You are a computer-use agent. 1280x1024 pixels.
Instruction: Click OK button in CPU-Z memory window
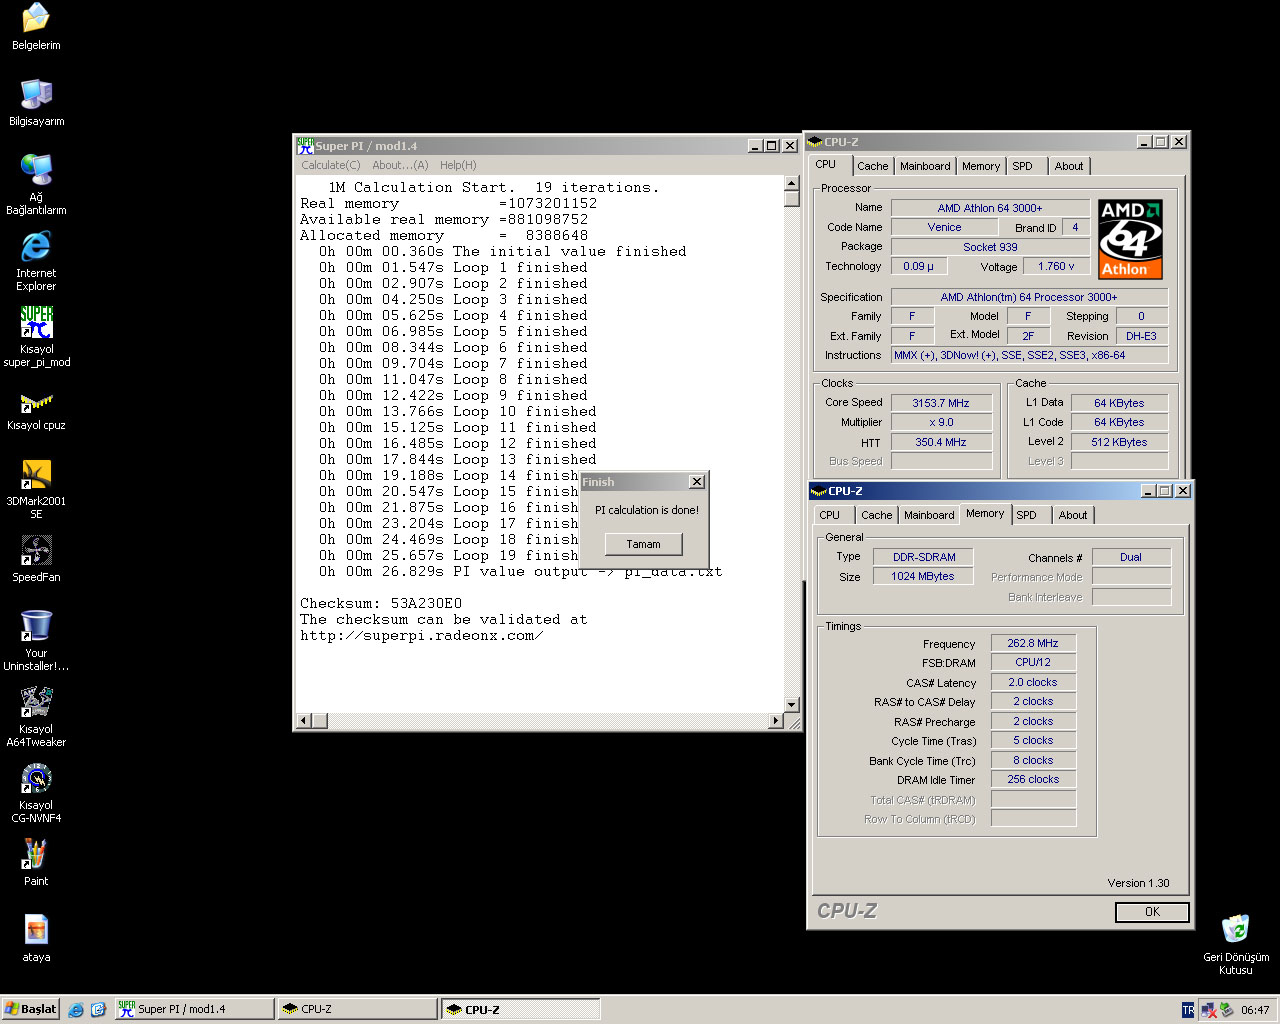pos(1152,912)
